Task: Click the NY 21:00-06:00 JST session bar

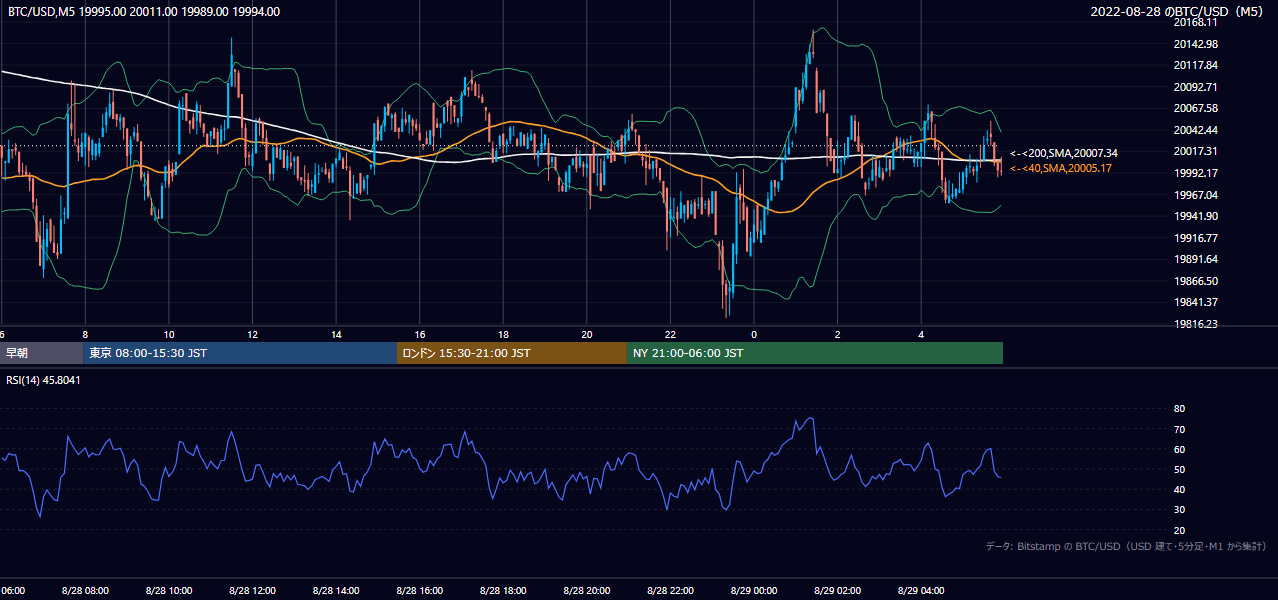Action: [815, 353]
